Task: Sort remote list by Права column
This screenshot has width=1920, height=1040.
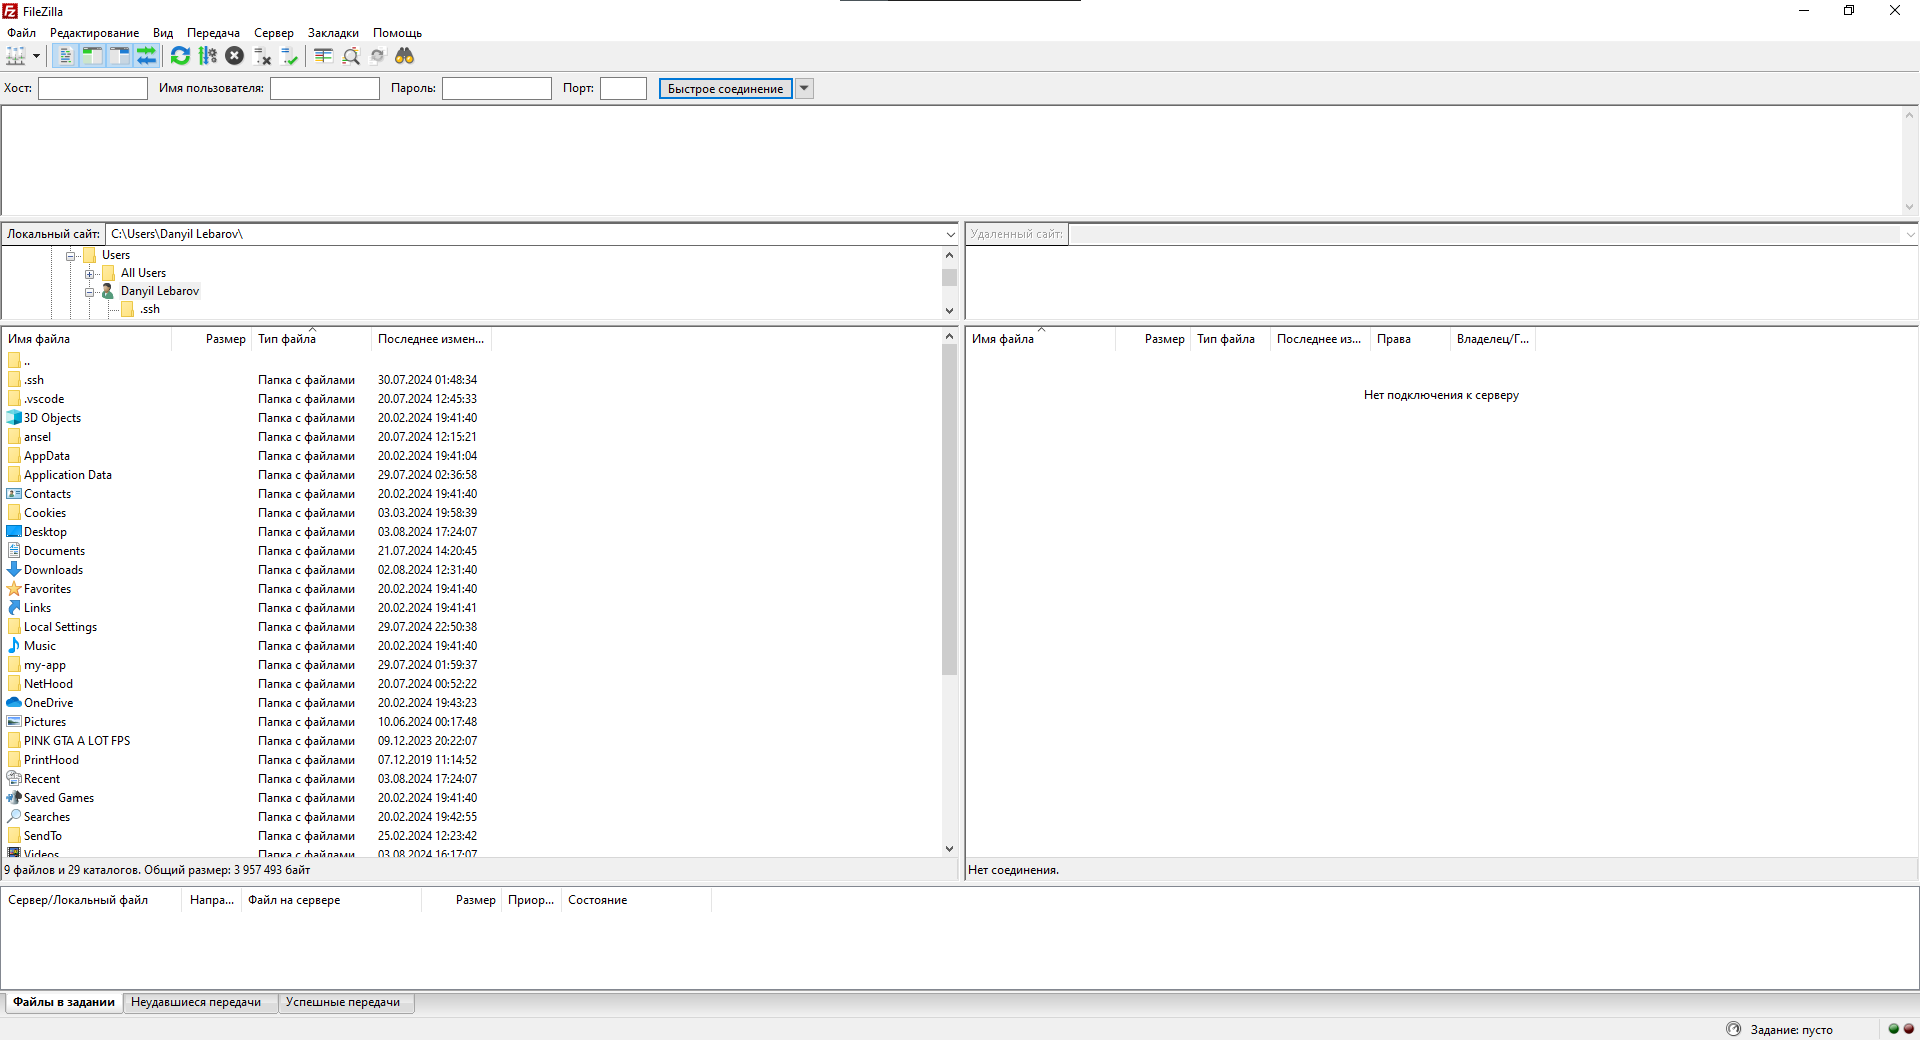Action: (1410, 339)
